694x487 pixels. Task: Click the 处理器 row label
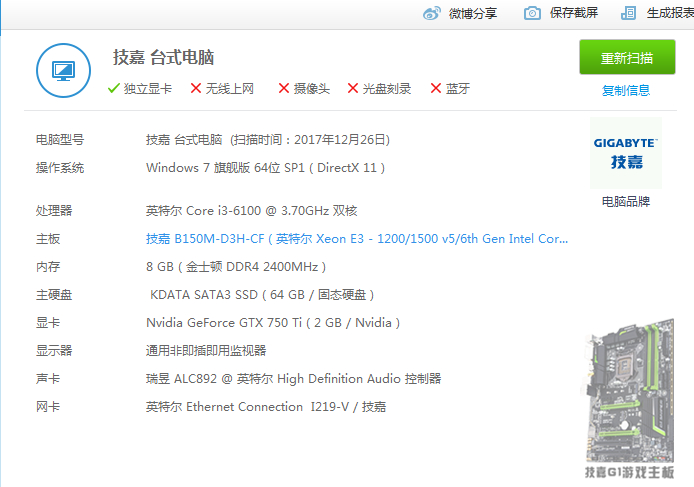(x=54, y=211)
